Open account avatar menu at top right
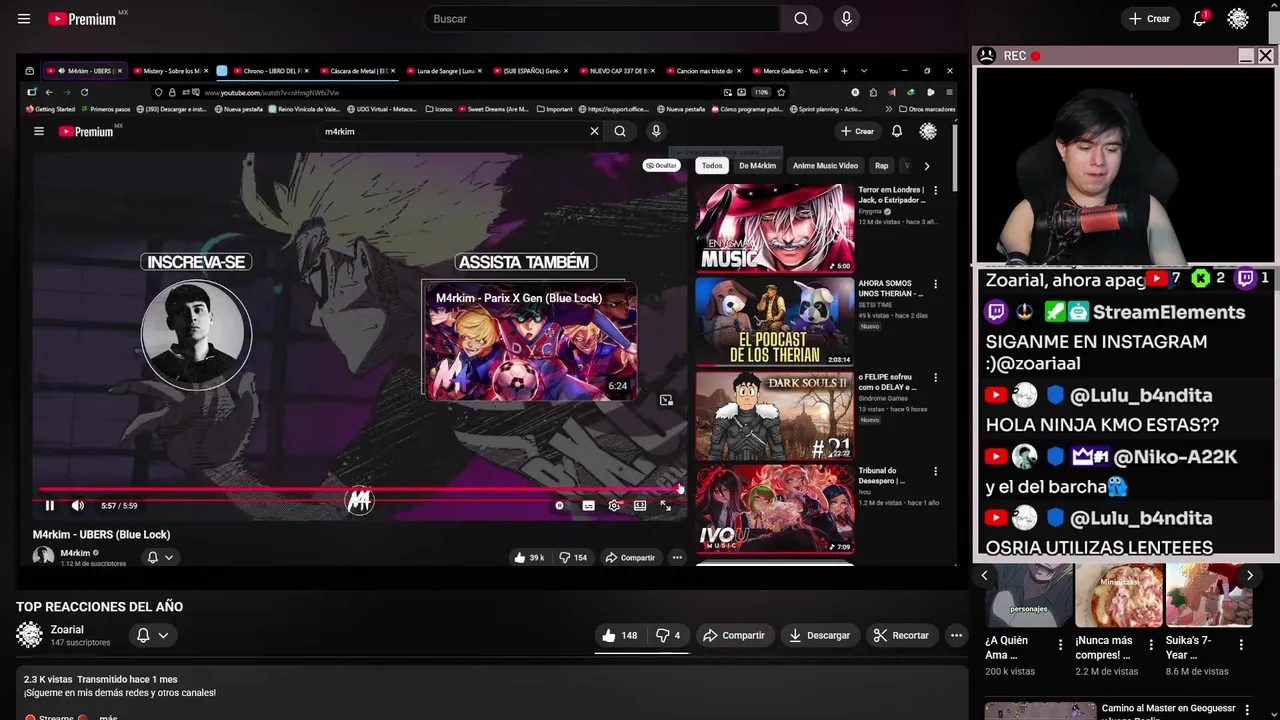Viewport: 1280px width, 720px height. pos(1238,19)
